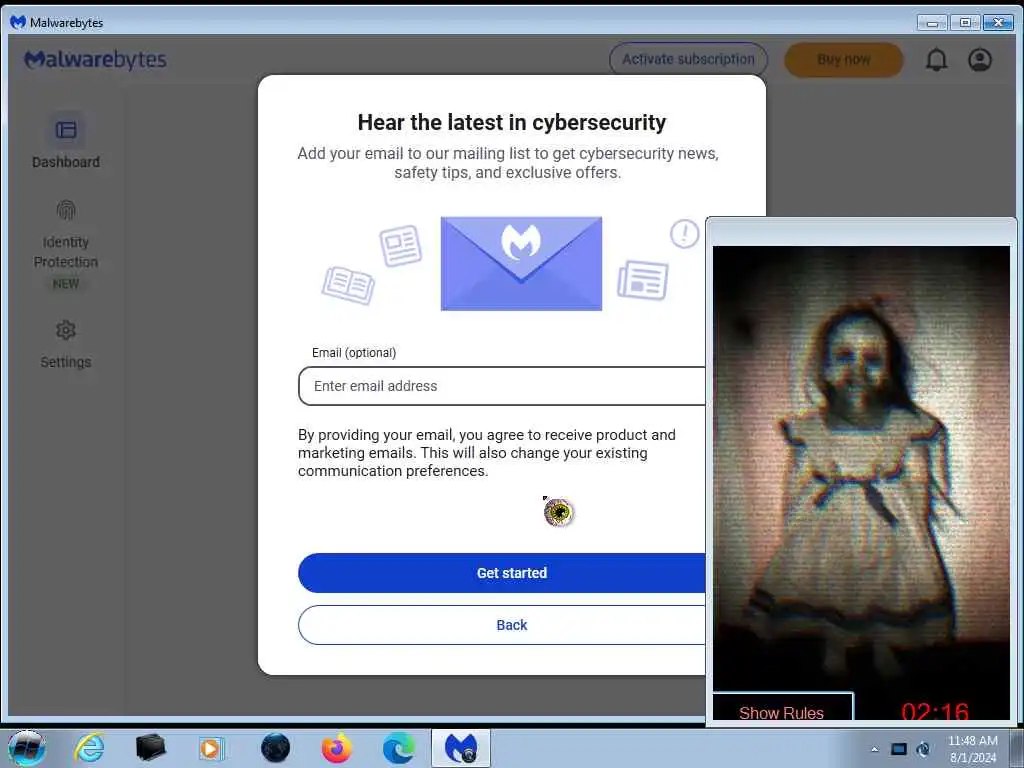Launch Internet Explorer from taskbar
Image resolution: width=1024 pixels, height=768 pixels.
pos(89,748)
